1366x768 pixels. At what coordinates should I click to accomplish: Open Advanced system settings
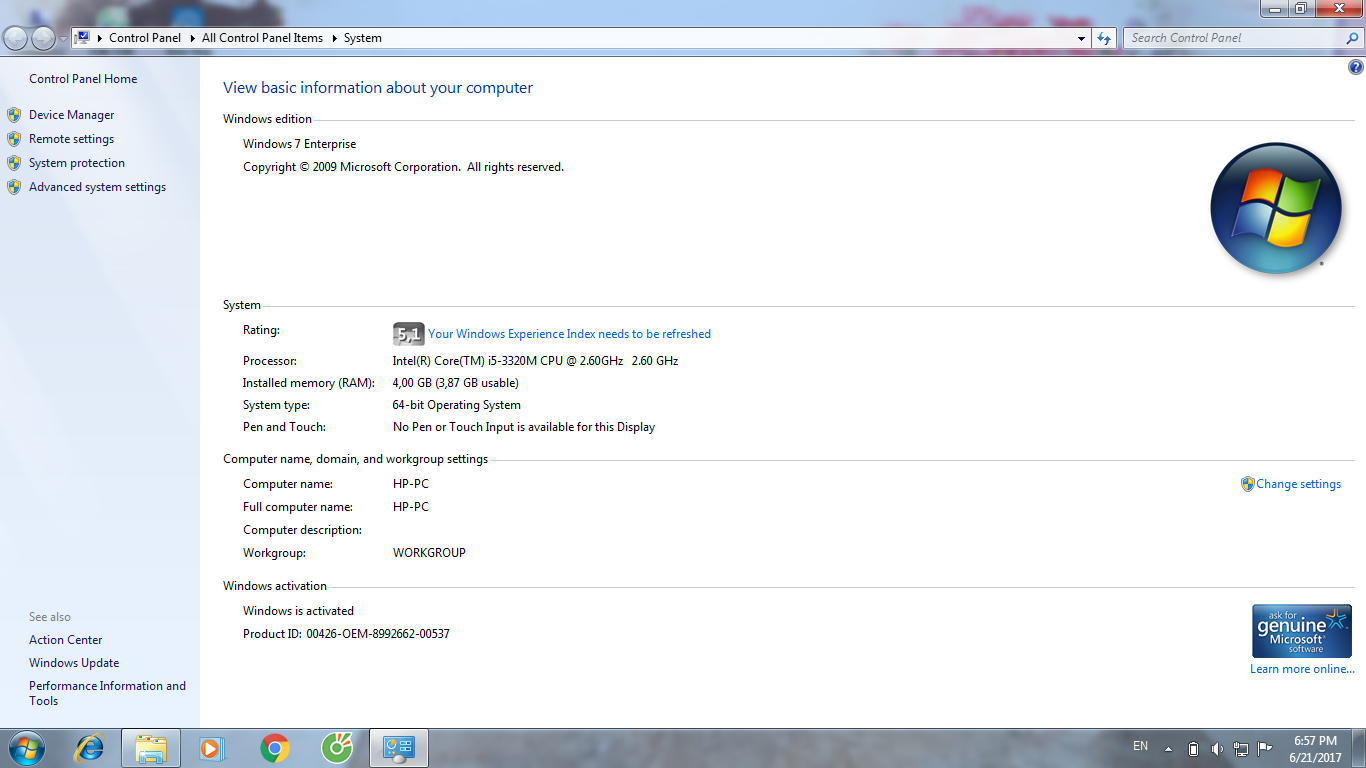97,187
